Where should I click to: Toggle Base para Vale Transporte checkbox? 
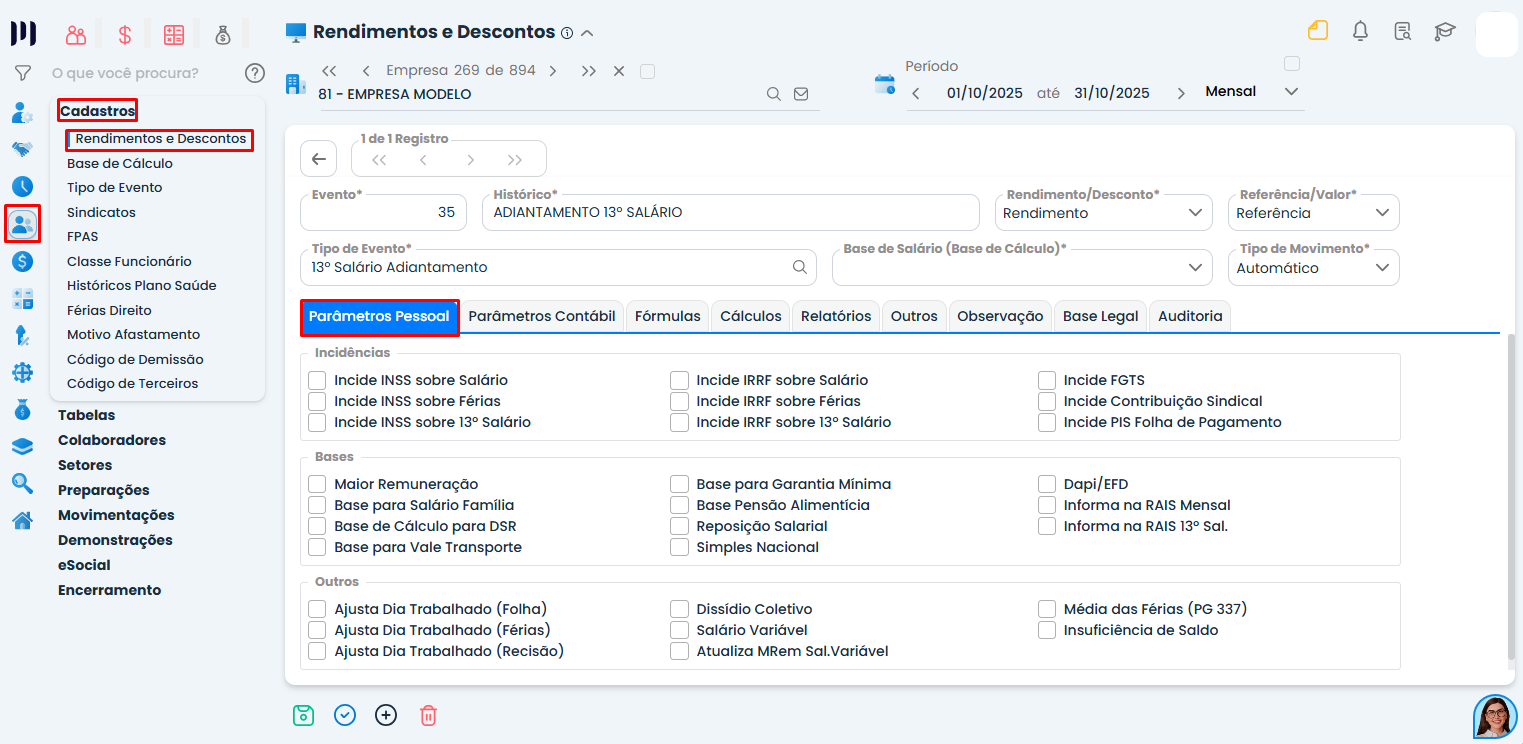click(318, 547)
